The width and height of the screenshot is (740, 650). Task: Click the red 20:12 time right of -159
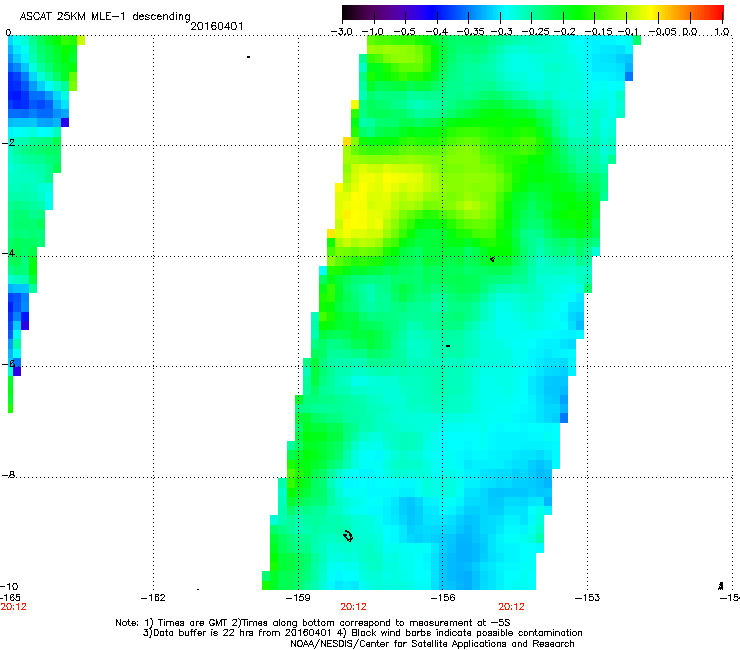pos(353,607)
